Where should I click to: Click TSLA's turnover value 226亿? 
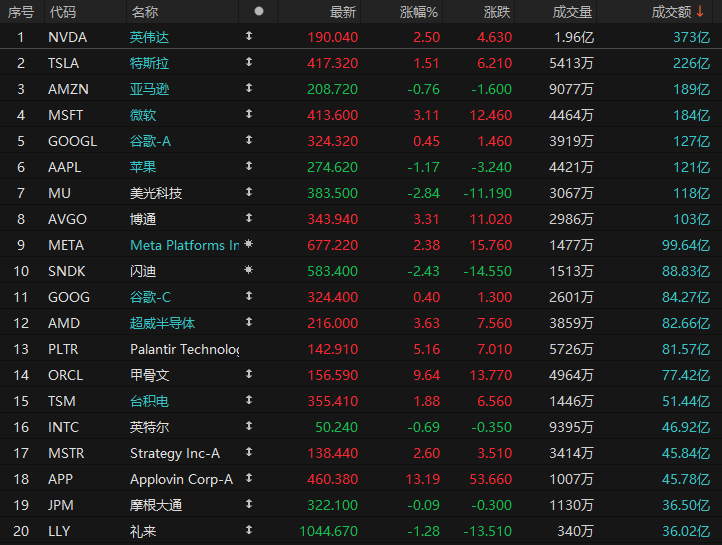[x=691, y=63]
